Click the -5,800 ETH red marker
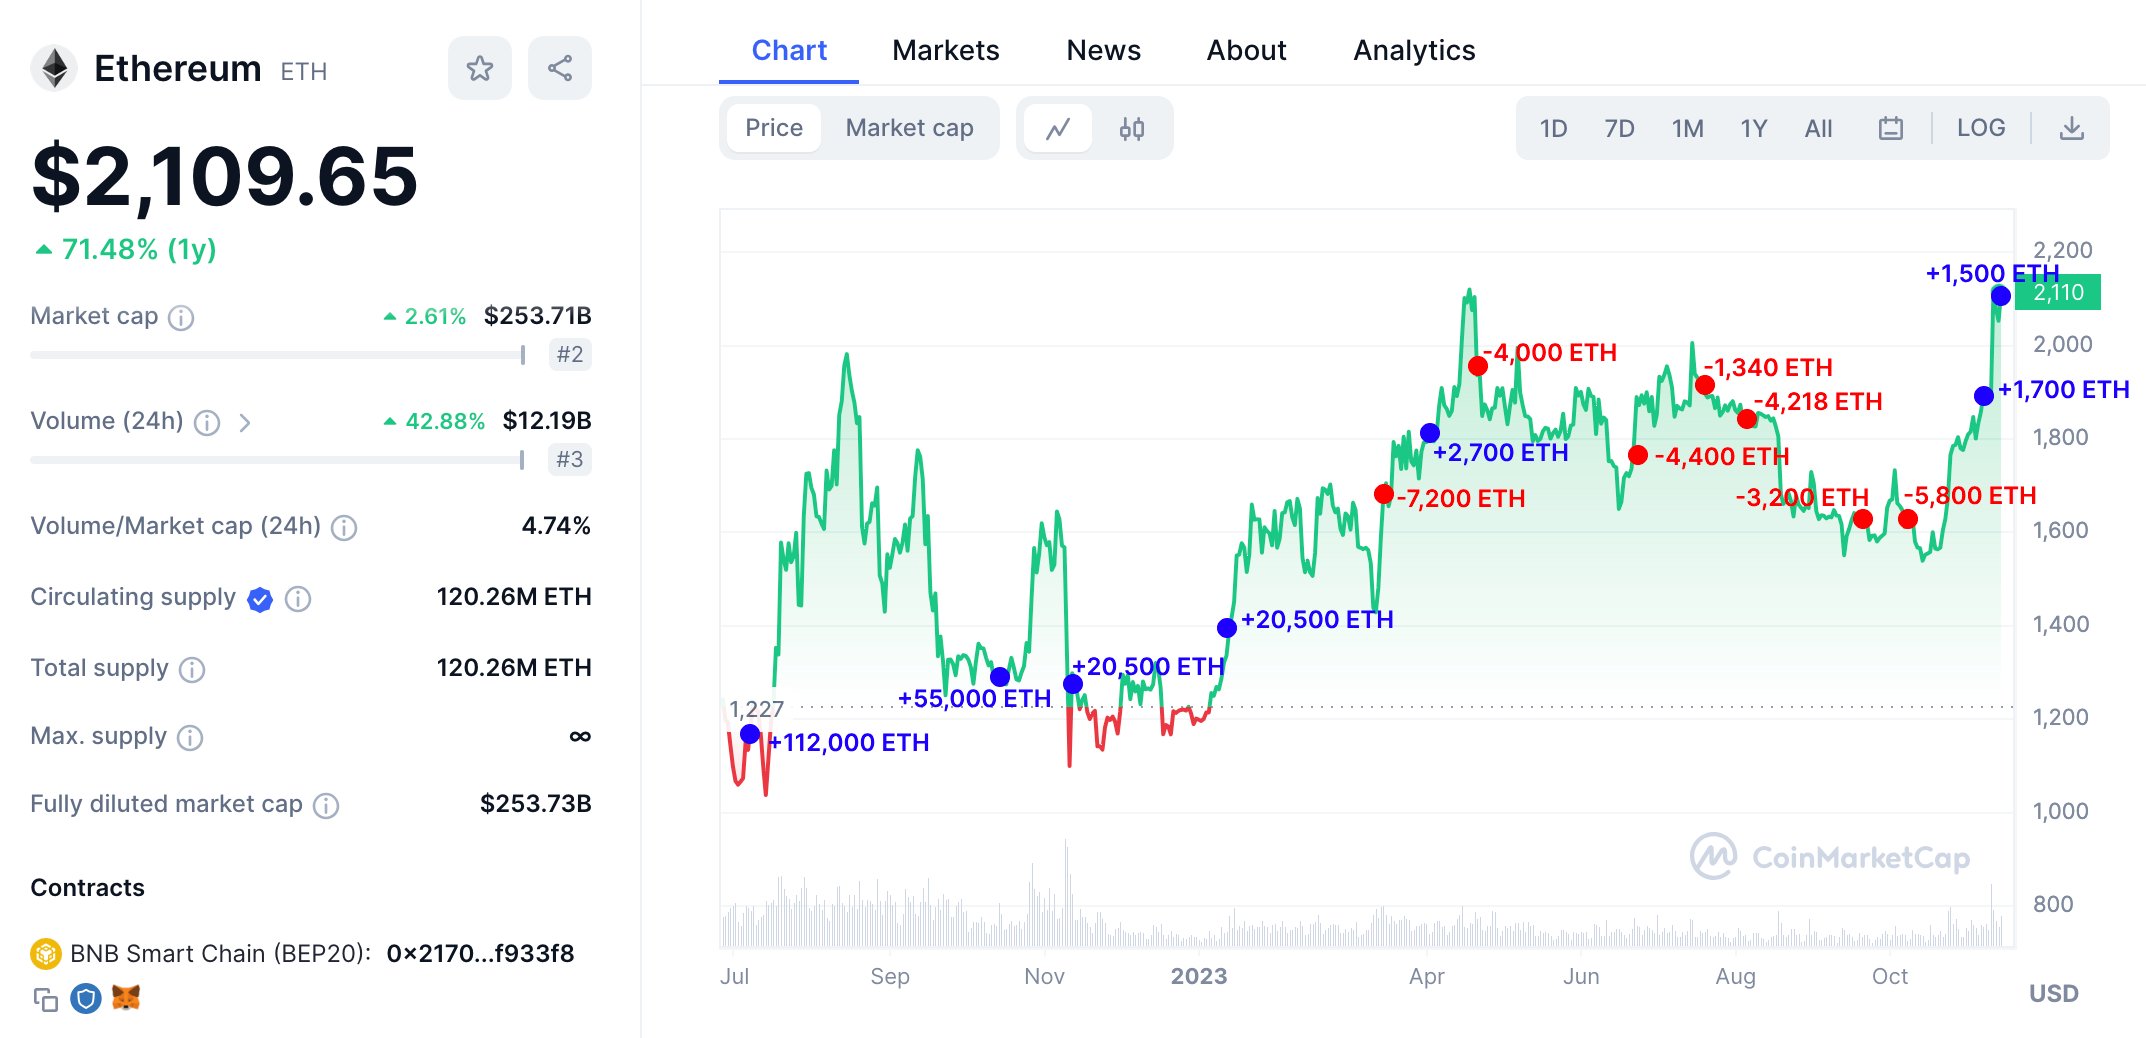Viewport: 2146px width, 1038px height. click(1908, 519)
